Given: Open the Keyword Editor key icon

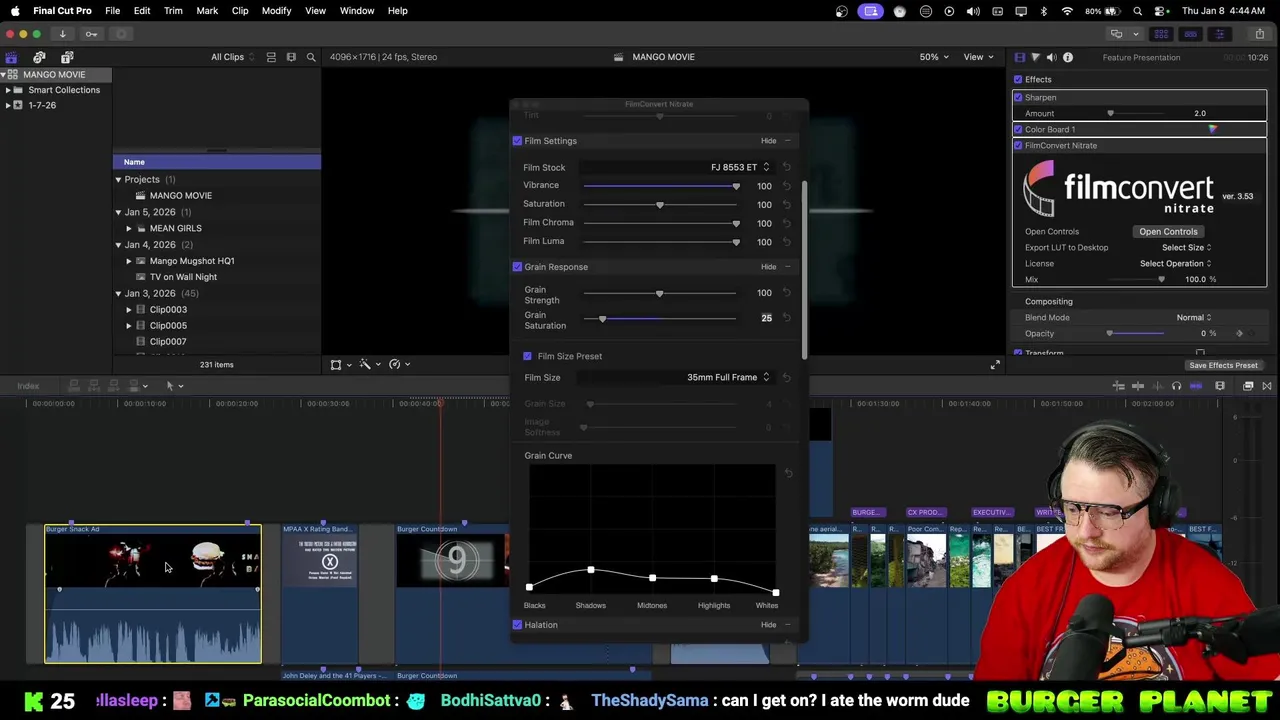Looking at the screenshot, I should 91,34.
